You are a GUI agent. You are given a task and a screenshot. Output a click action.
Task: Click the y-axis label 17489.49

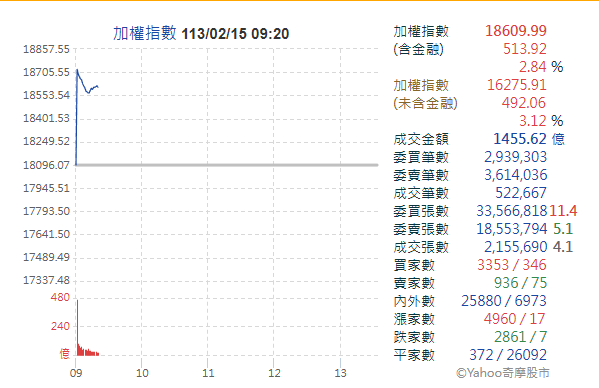[x=46, y=257]
